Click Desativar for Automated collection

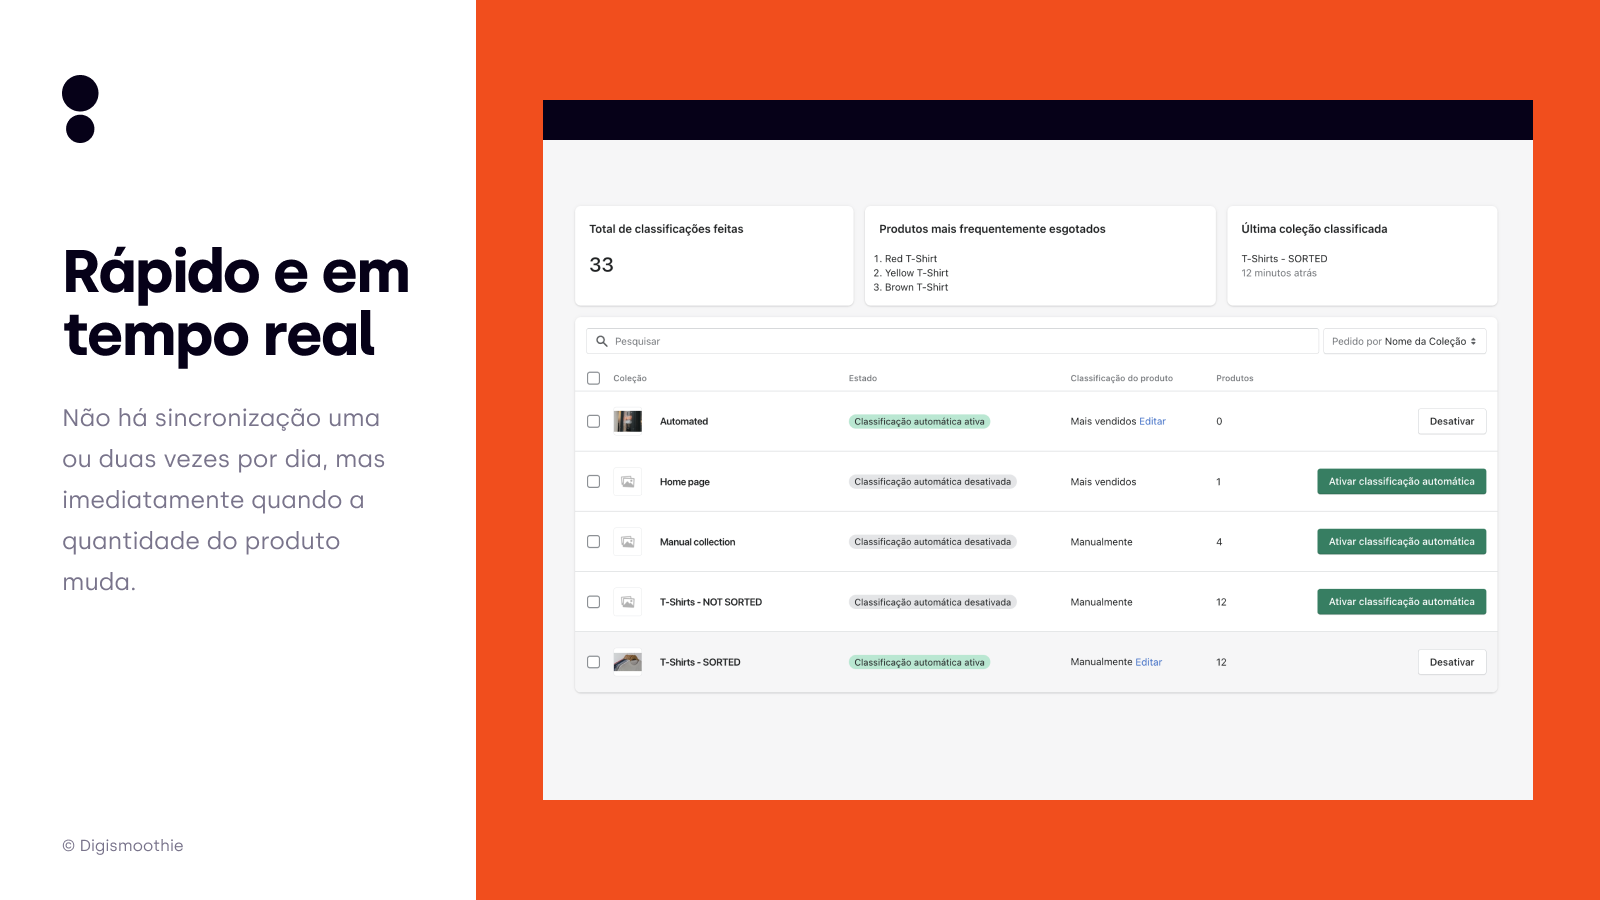[1452, 421]
